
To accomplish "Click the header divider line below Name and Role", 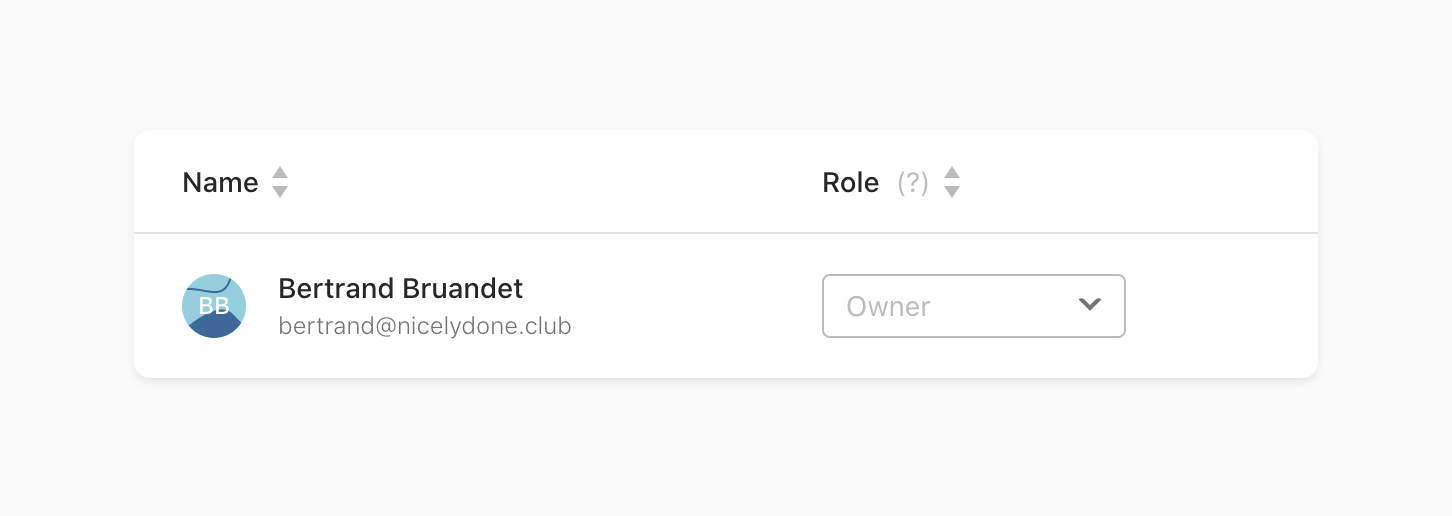I will 725,233.
